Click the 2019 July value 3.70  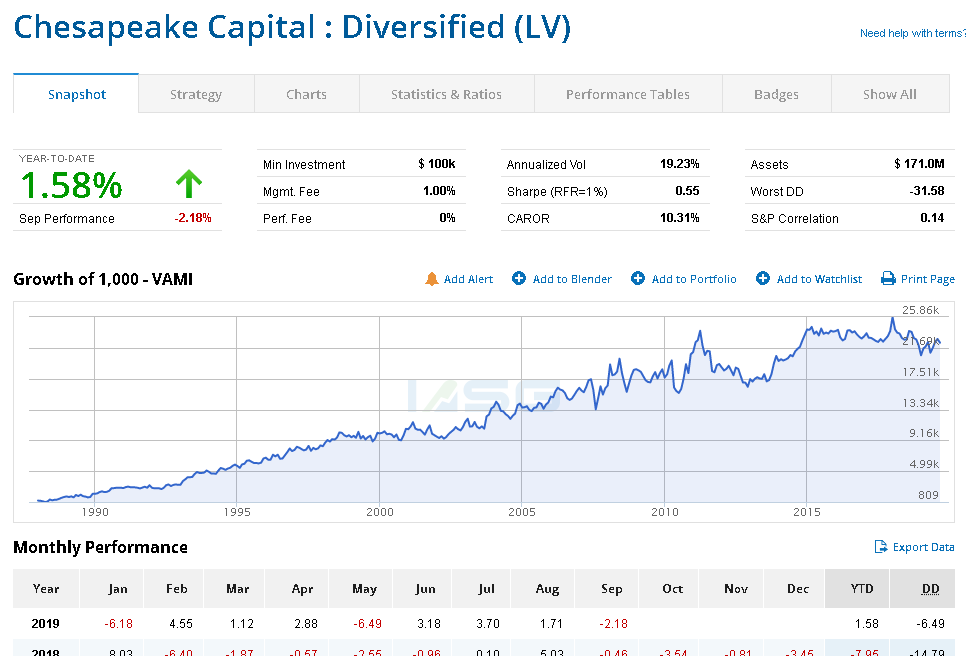pyautogui.click(x=488, y=623)
